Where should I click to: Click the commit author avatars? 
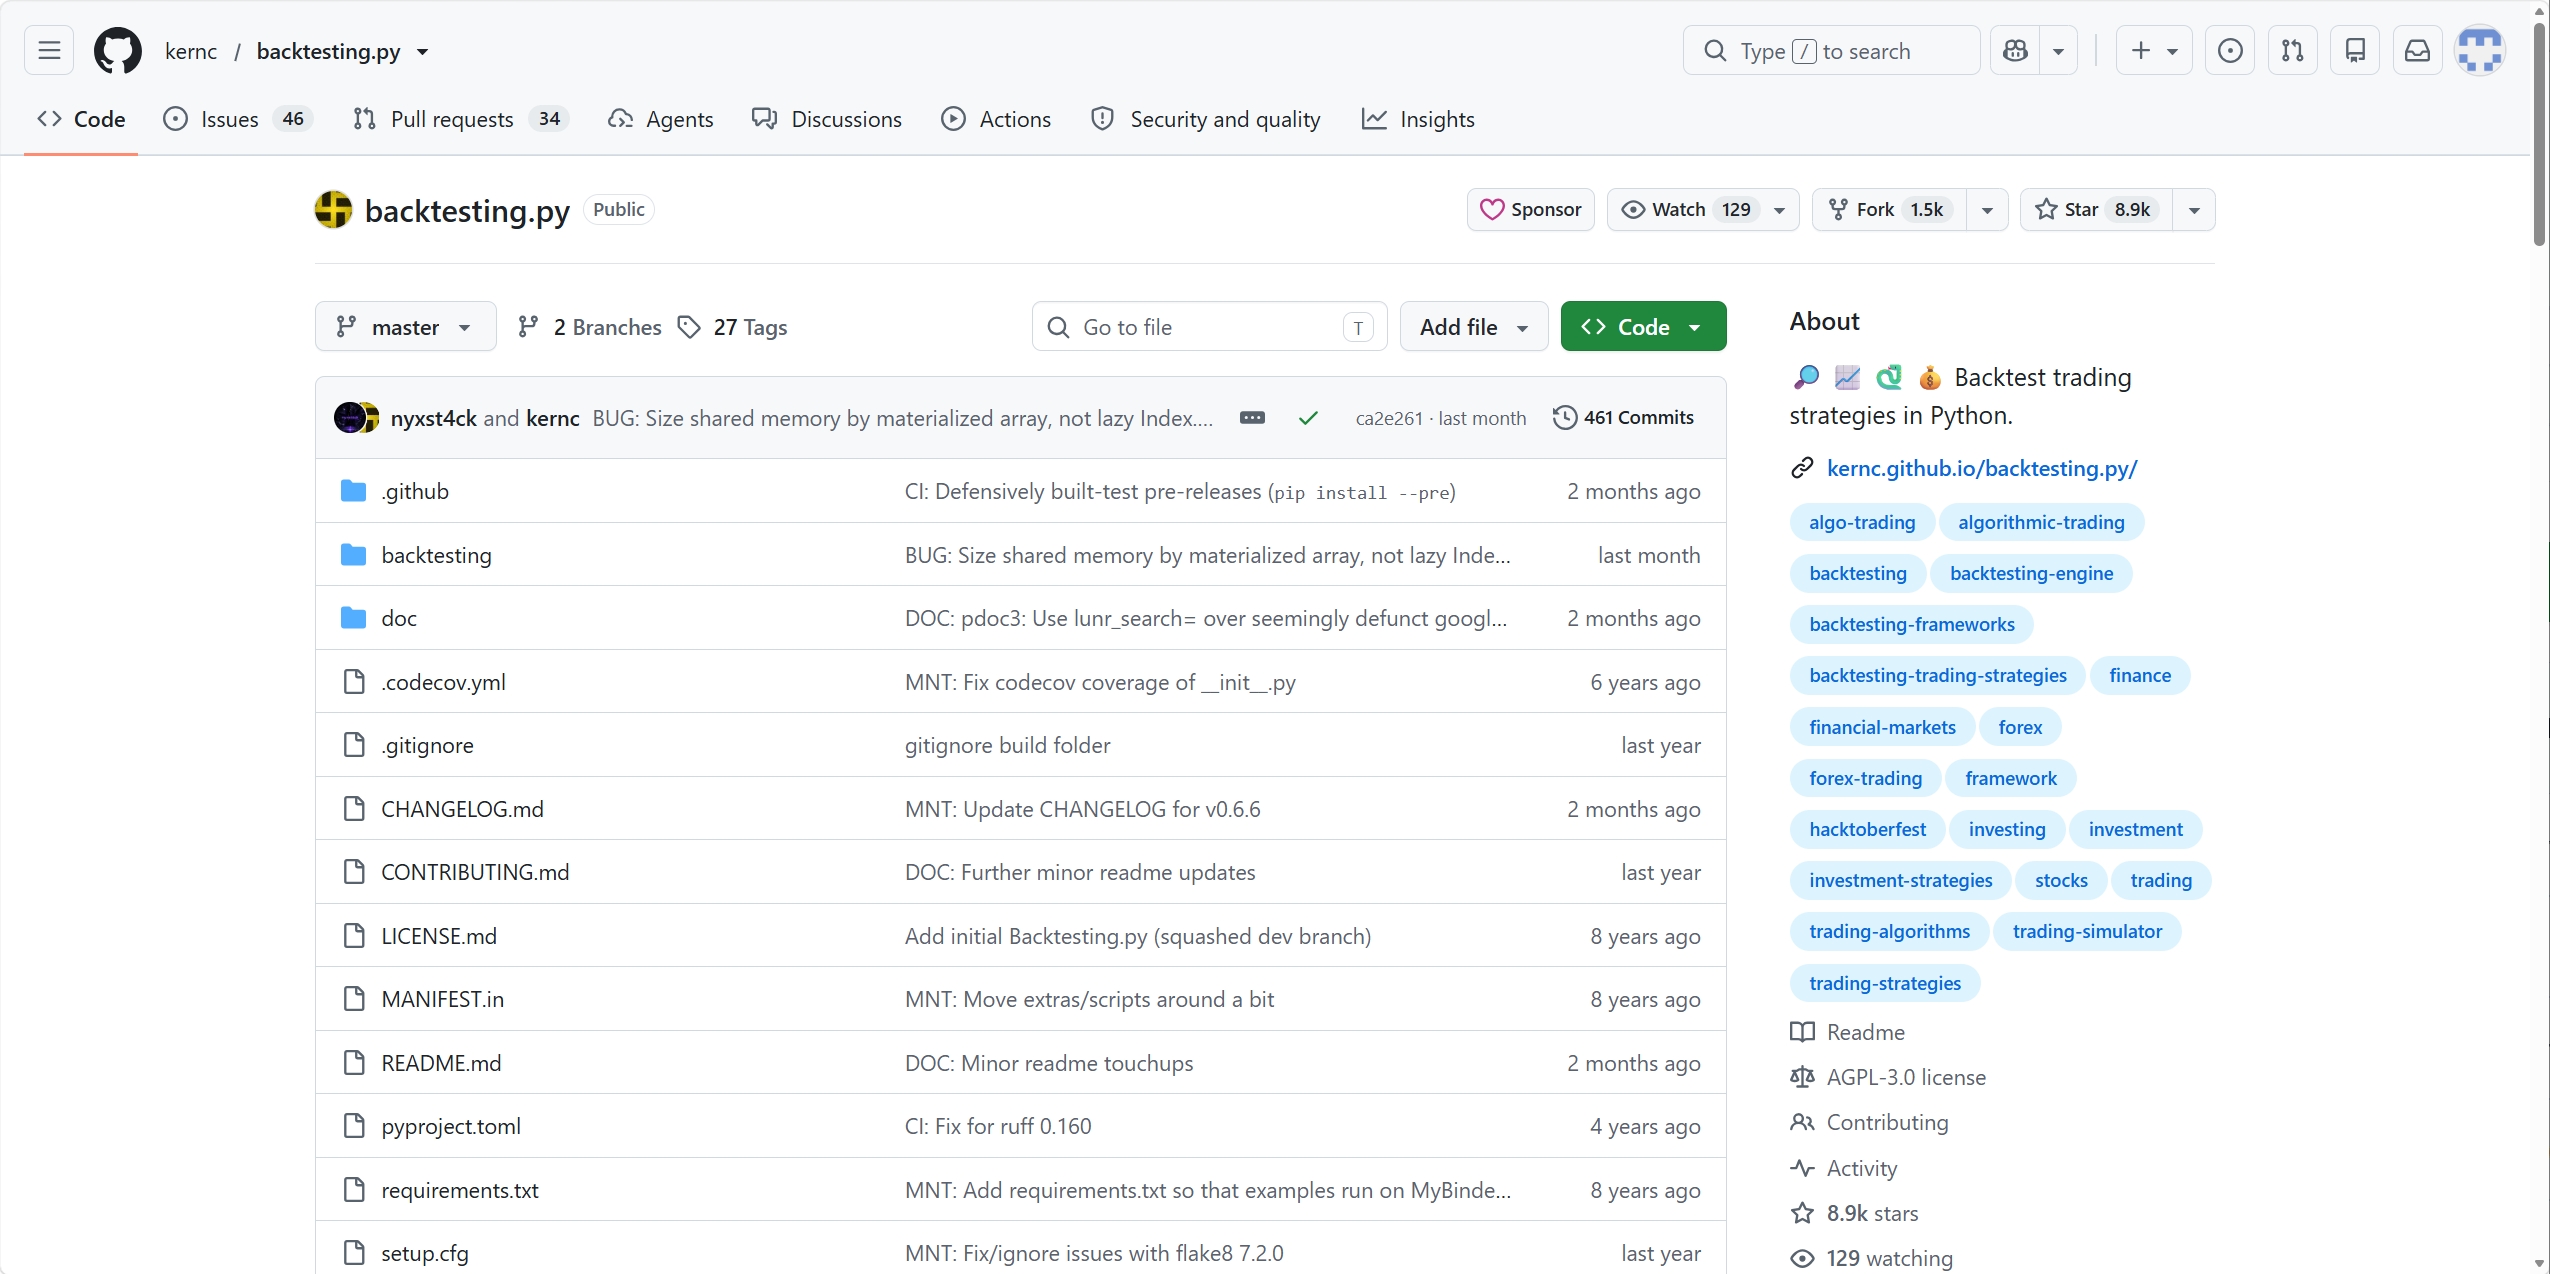356,417
